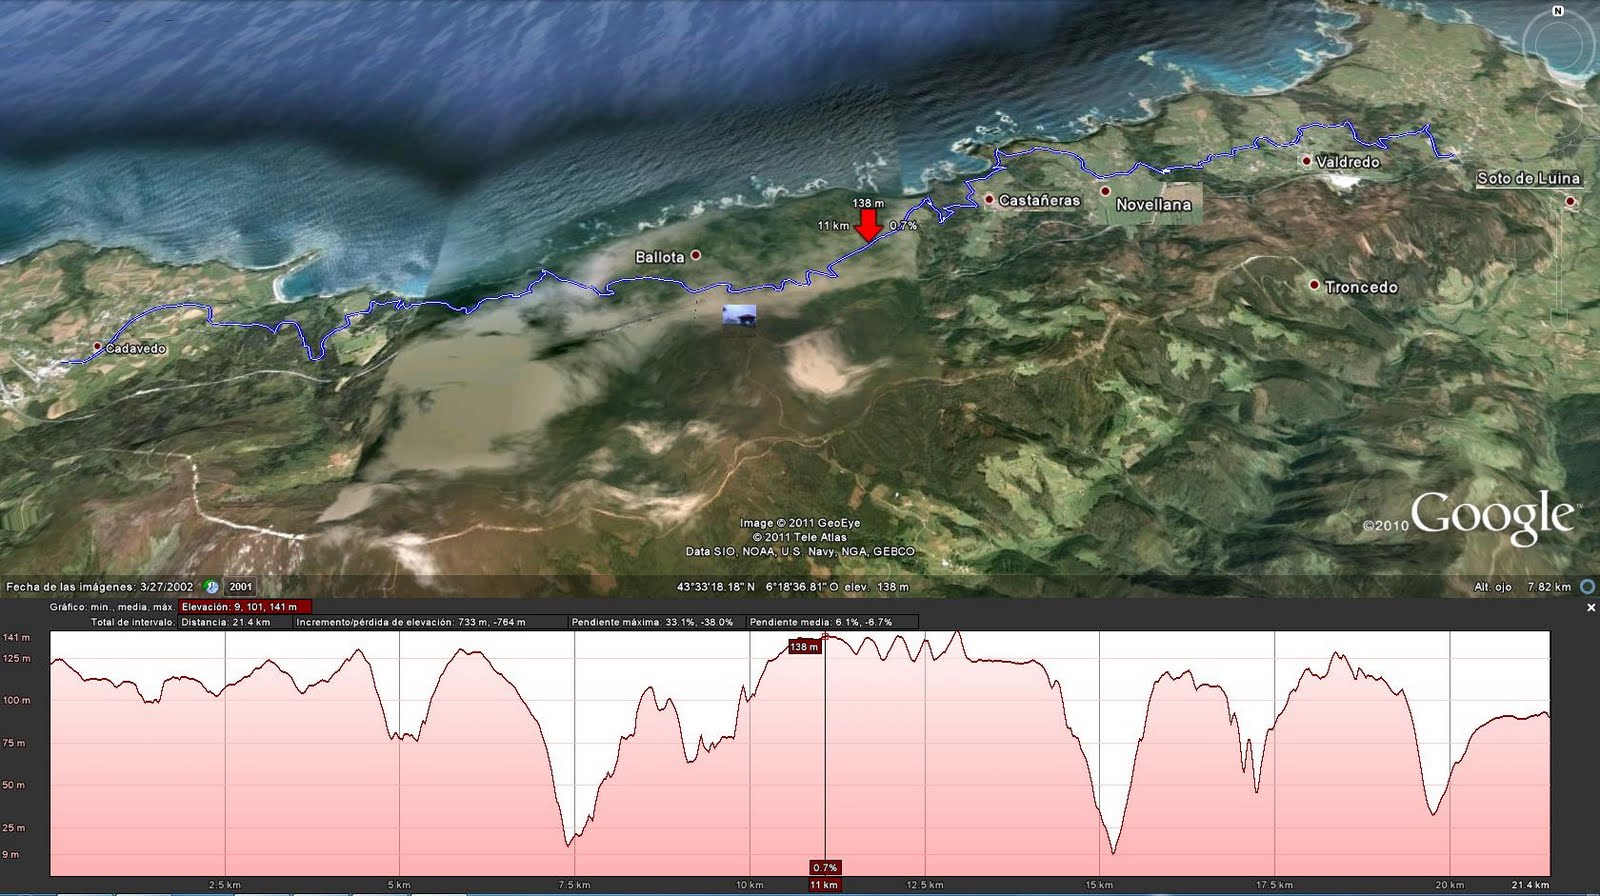Screen dimensions: 1600x896
Task: Click the 9 m elevation axis label
Action: (x=11, y=855)
